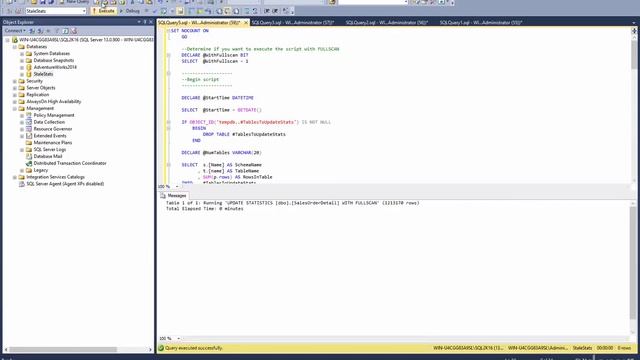Select the System Databases tree label
Image resolution: width=640 pixels, height=360 pixels.
click(x=51, y=54)
